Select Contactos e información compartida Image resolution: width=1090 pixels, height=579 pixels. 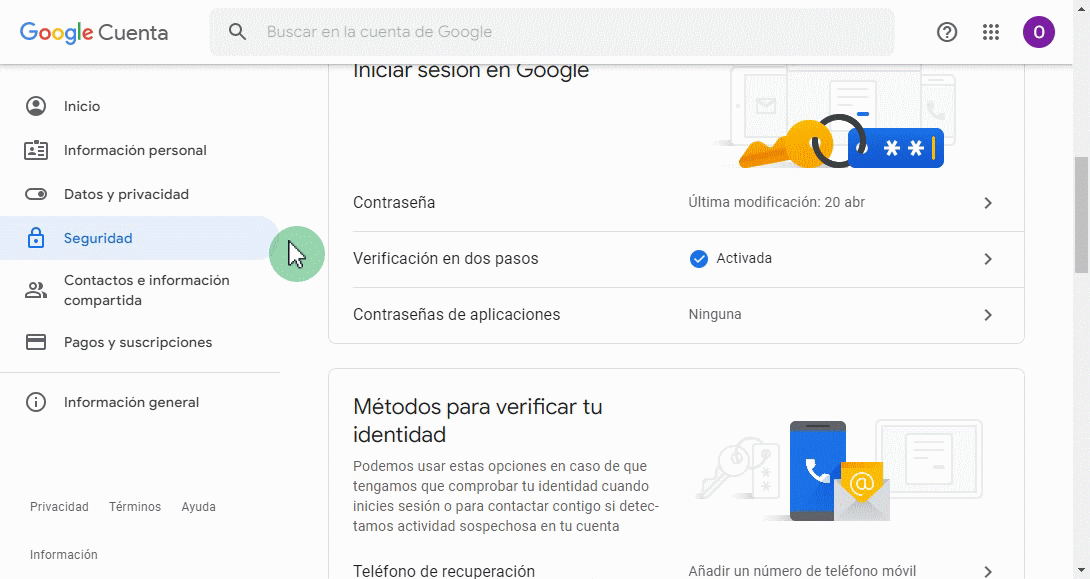[x=146, y=290]
